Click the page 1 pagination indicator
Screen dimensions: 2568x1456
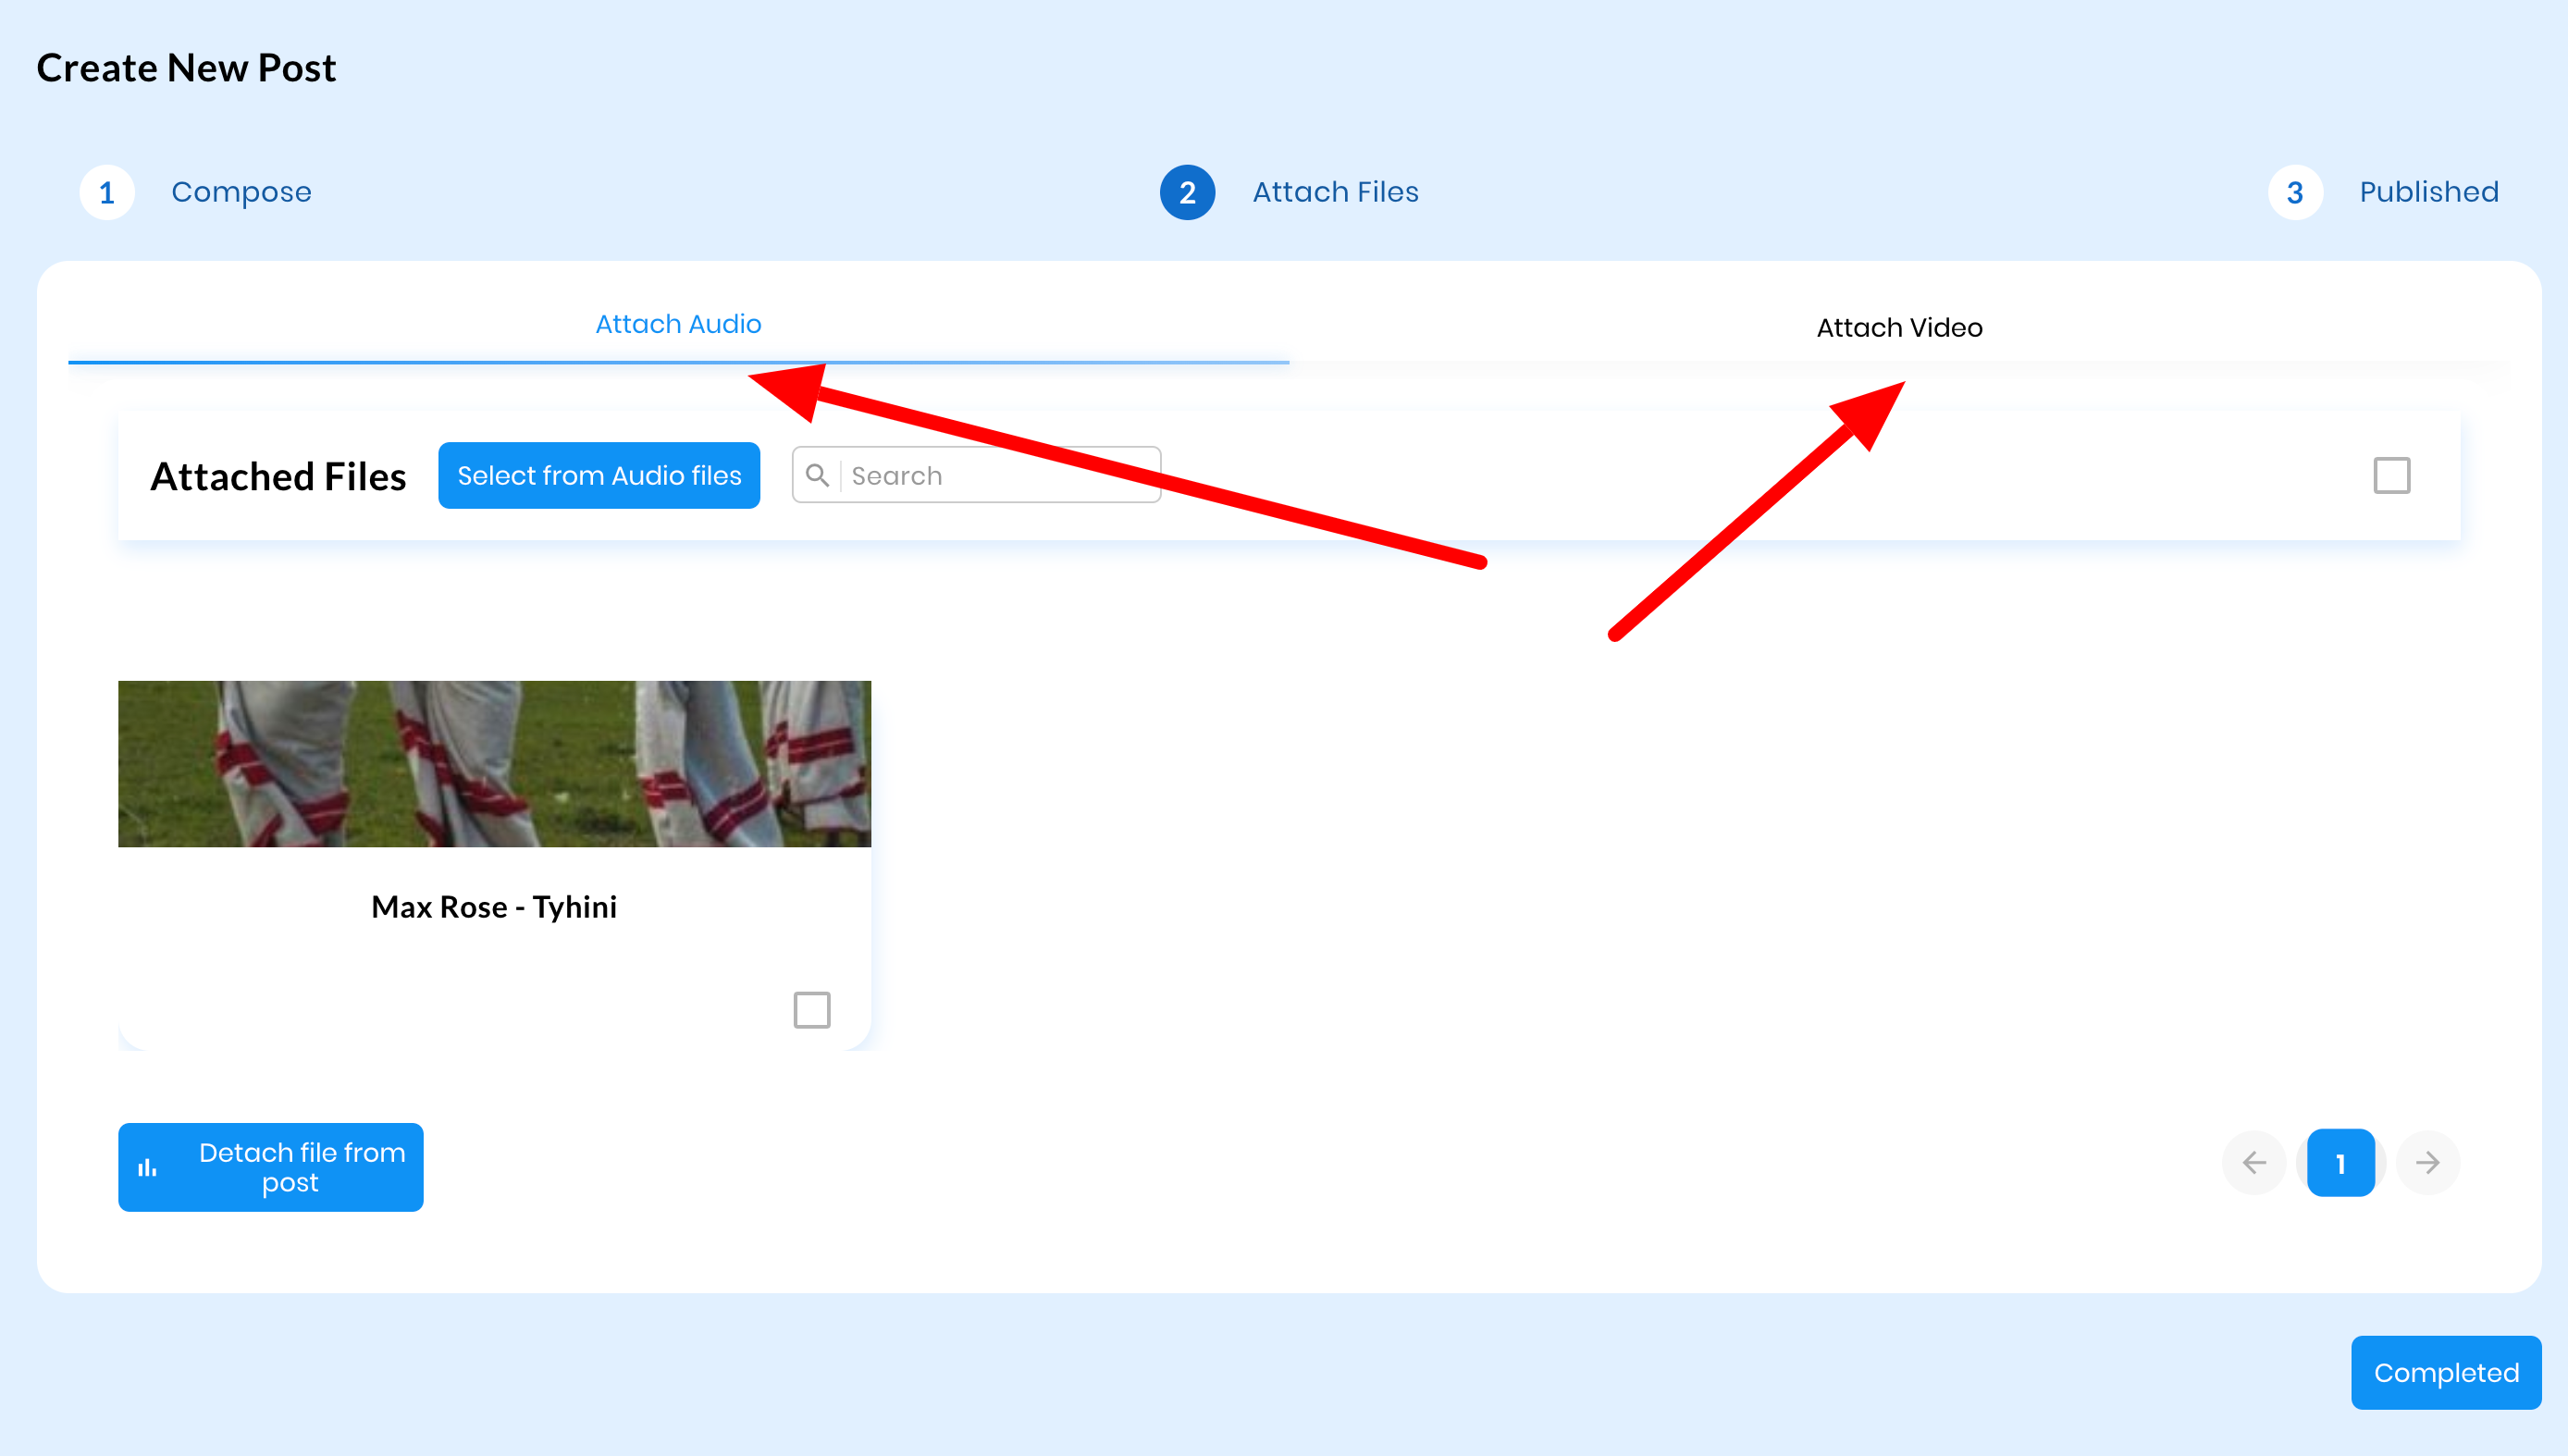click(x=2340, y=1164)
